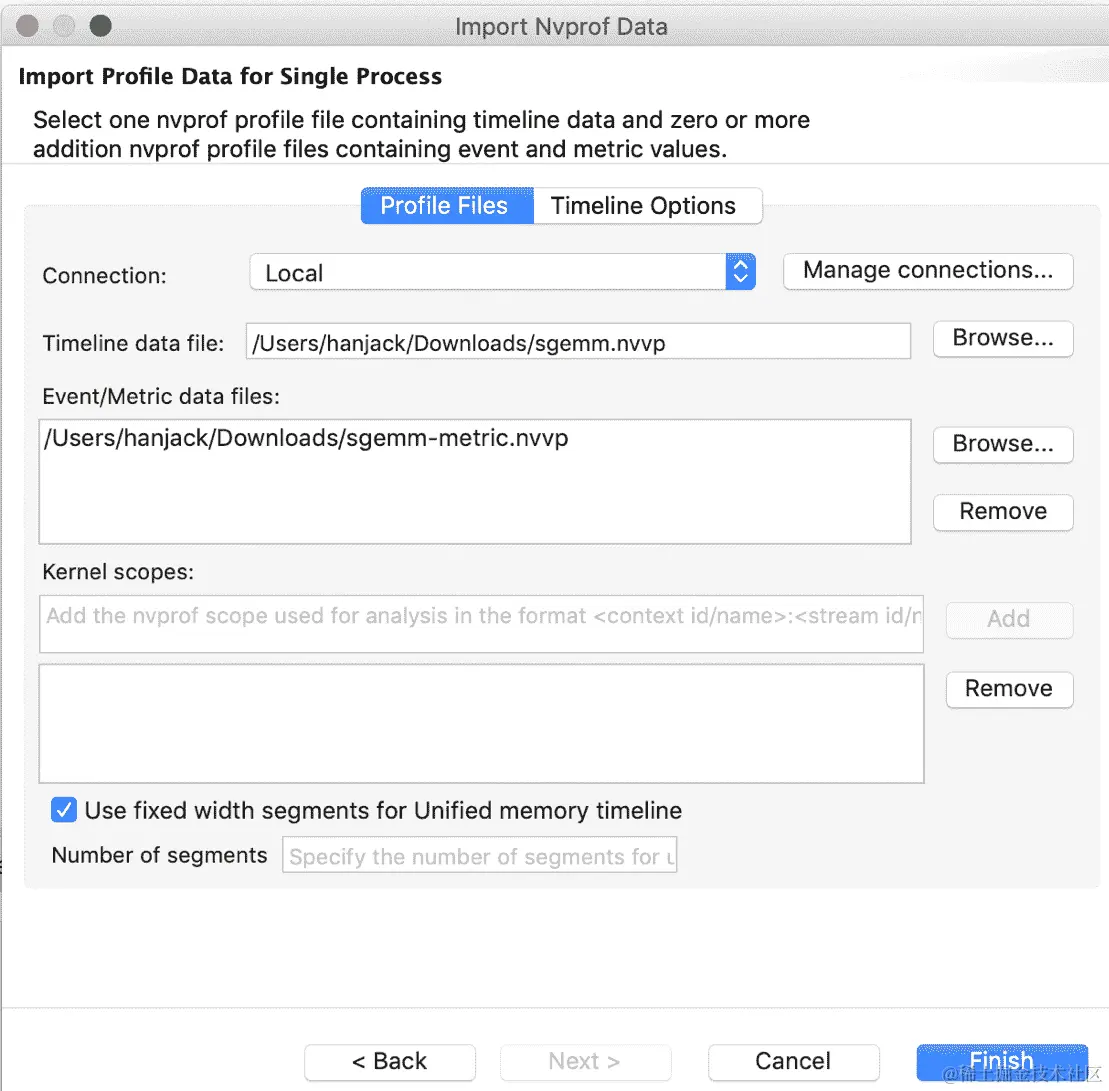This screenshot has width=1109, height=1091.
Task: Click Finish to import profile data
Action: tap(1000, 1062)
